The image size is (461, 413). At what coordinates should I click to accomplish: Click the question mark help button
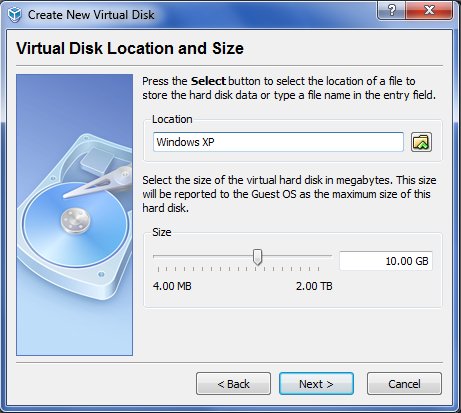391,10
